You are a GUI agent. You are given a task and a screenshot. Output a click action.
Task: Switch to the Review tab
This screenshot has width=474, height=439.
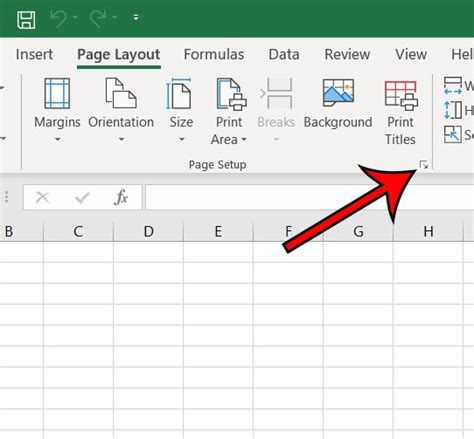[x=347, y=54]
